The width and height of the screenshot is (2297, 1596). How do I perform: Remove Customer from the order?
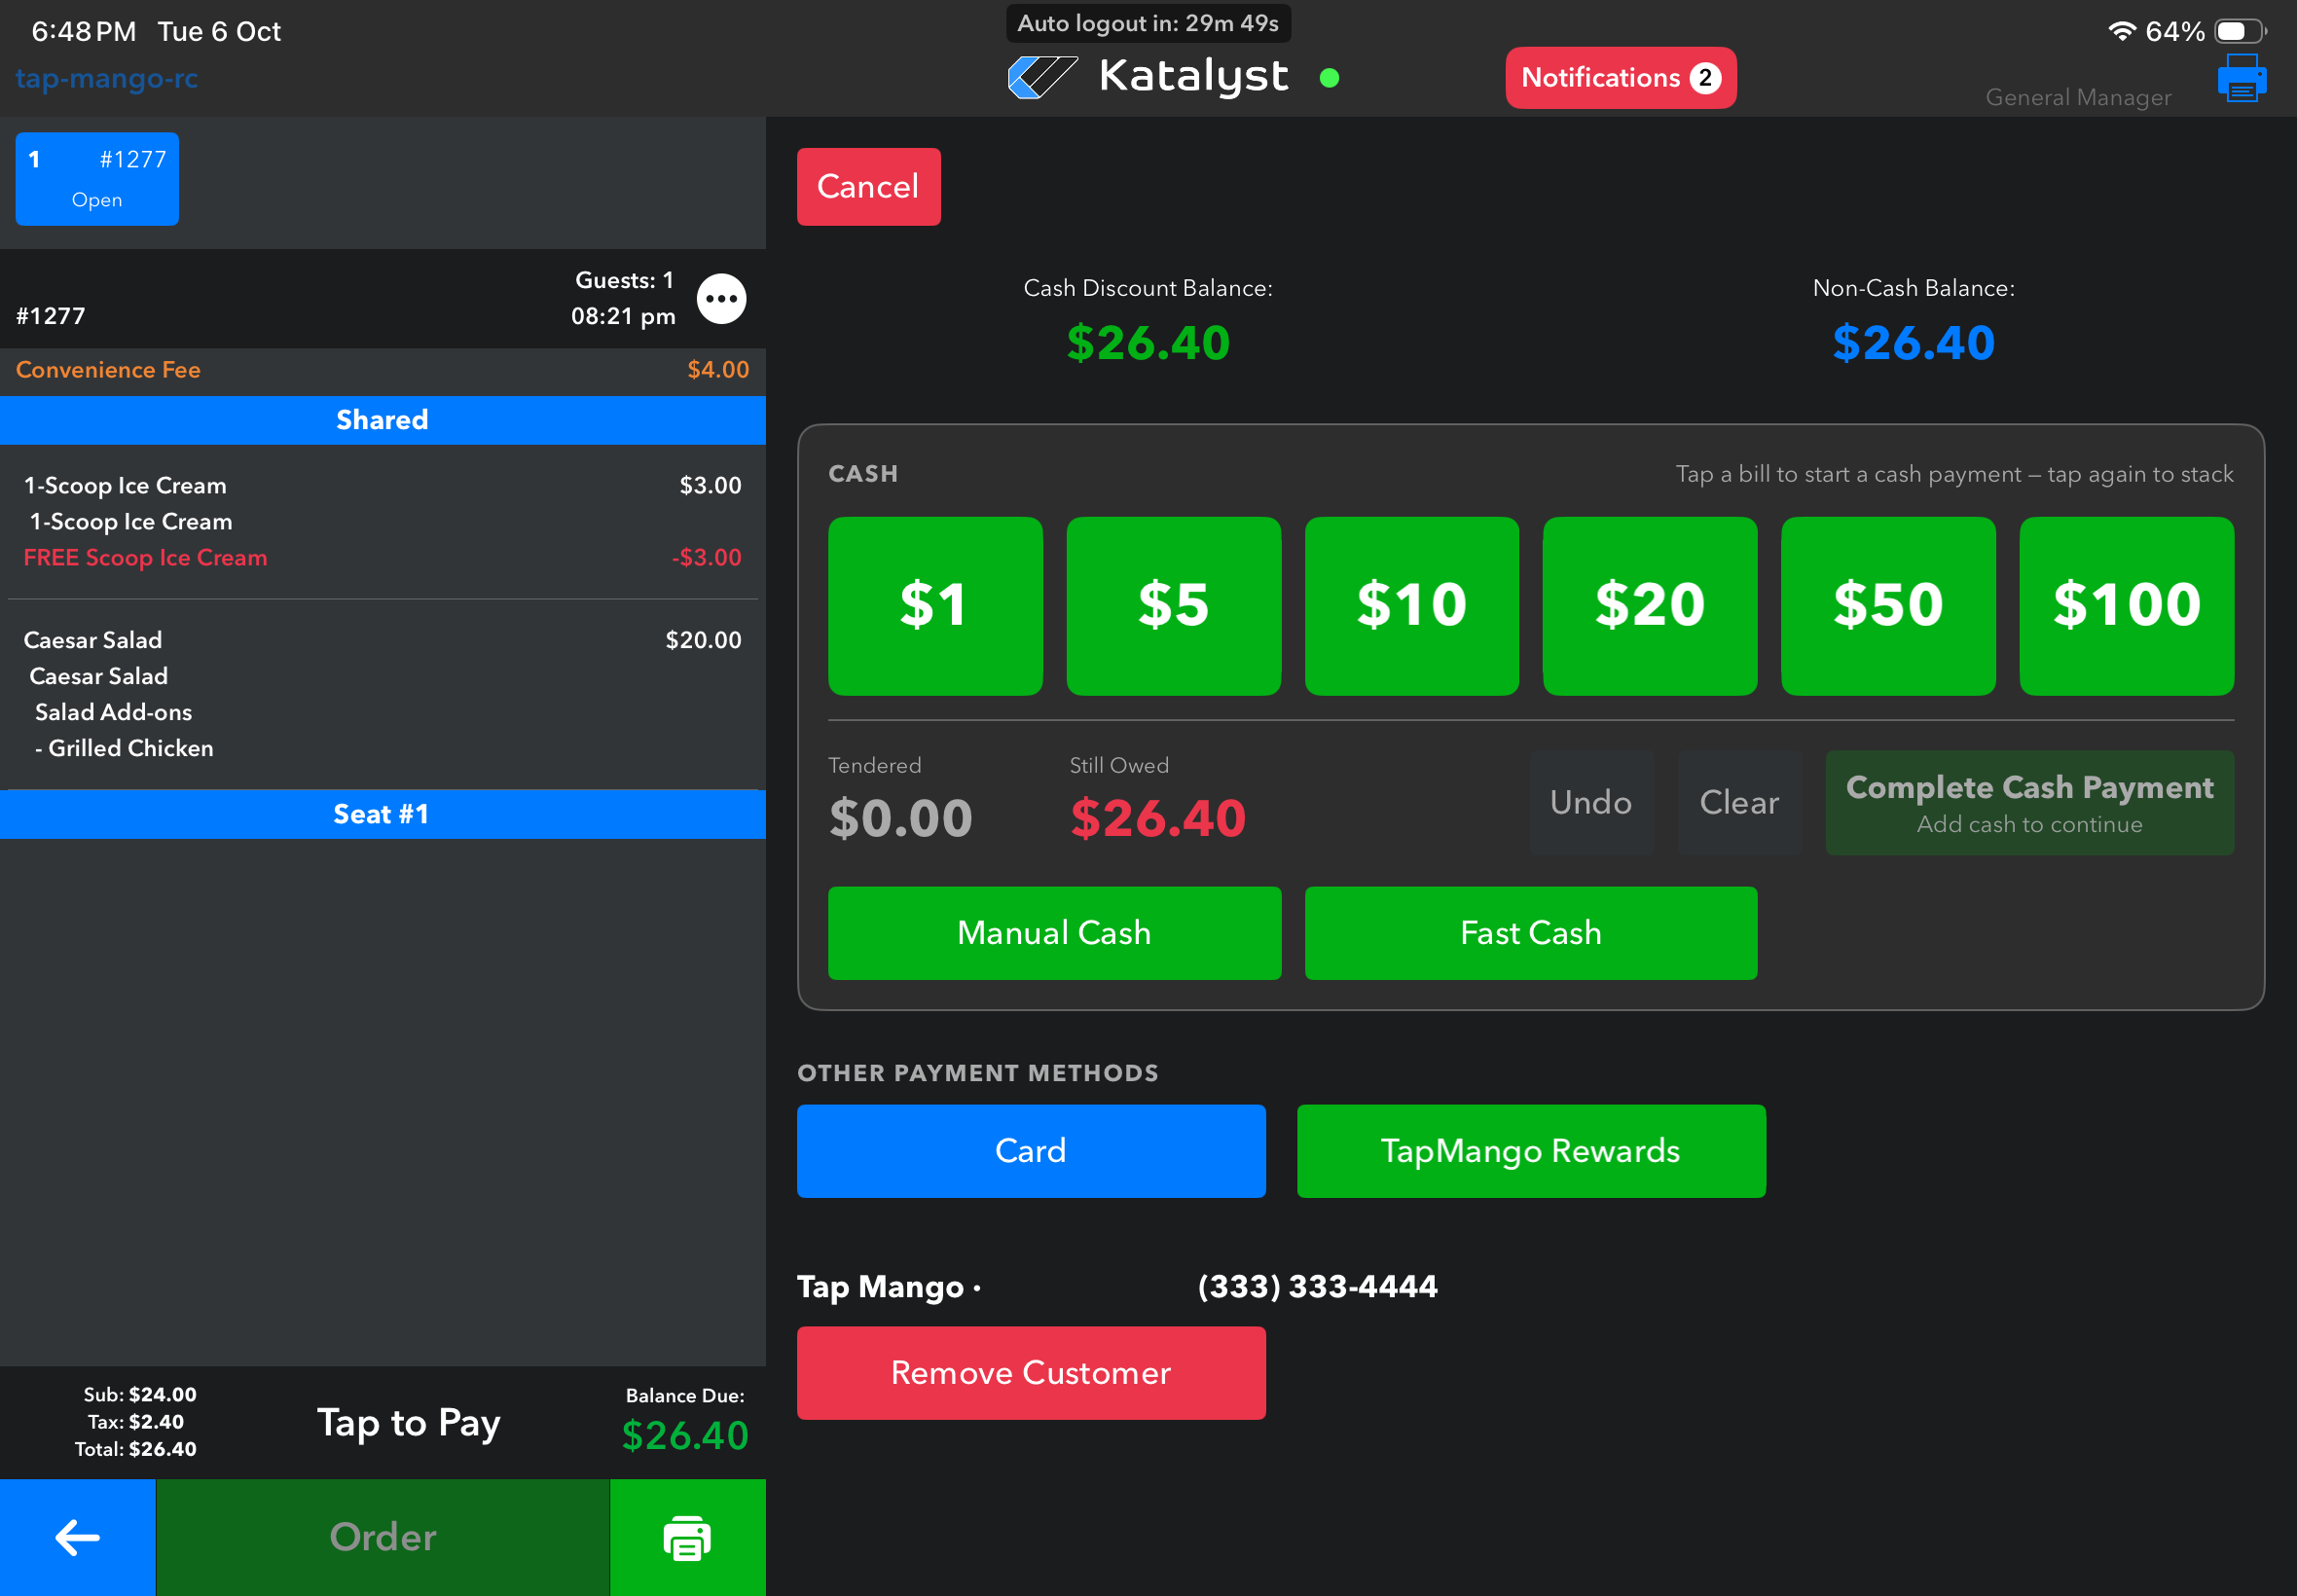click(1031, 1373)
